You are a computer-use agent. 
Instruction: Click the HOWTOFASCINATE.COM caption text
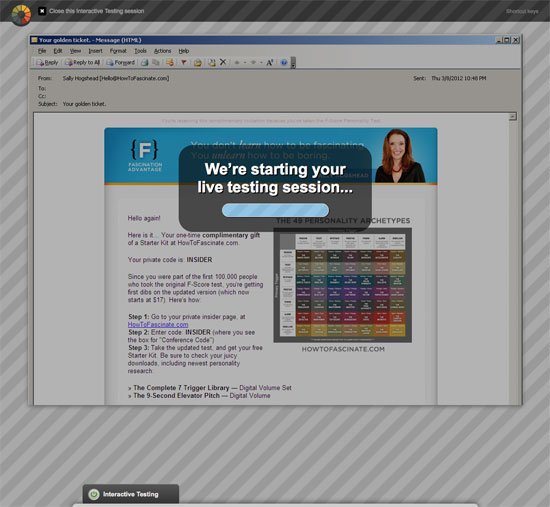pyautogui.click(x=343, y=349)
